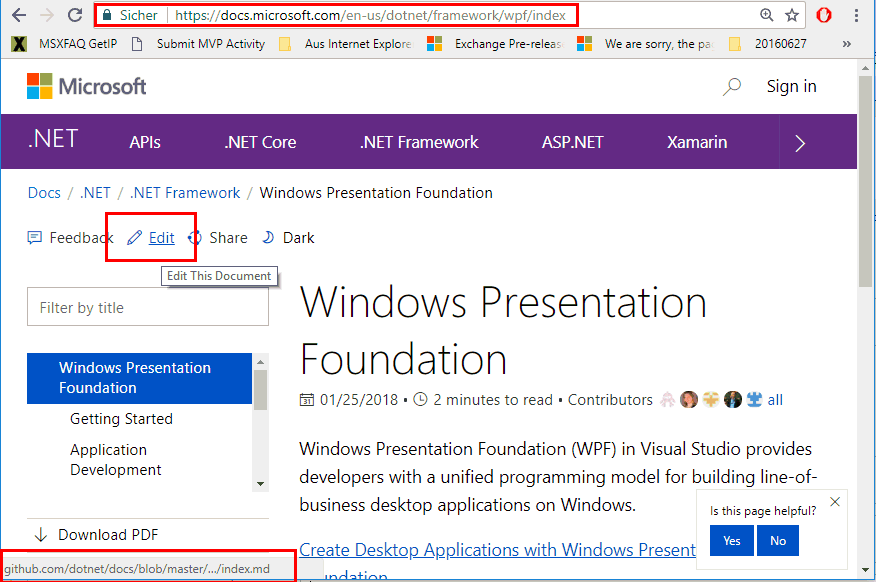The image size is (876, 582).
Task: Click the sidebar scroll up arrow
Action: coord(260,362)
